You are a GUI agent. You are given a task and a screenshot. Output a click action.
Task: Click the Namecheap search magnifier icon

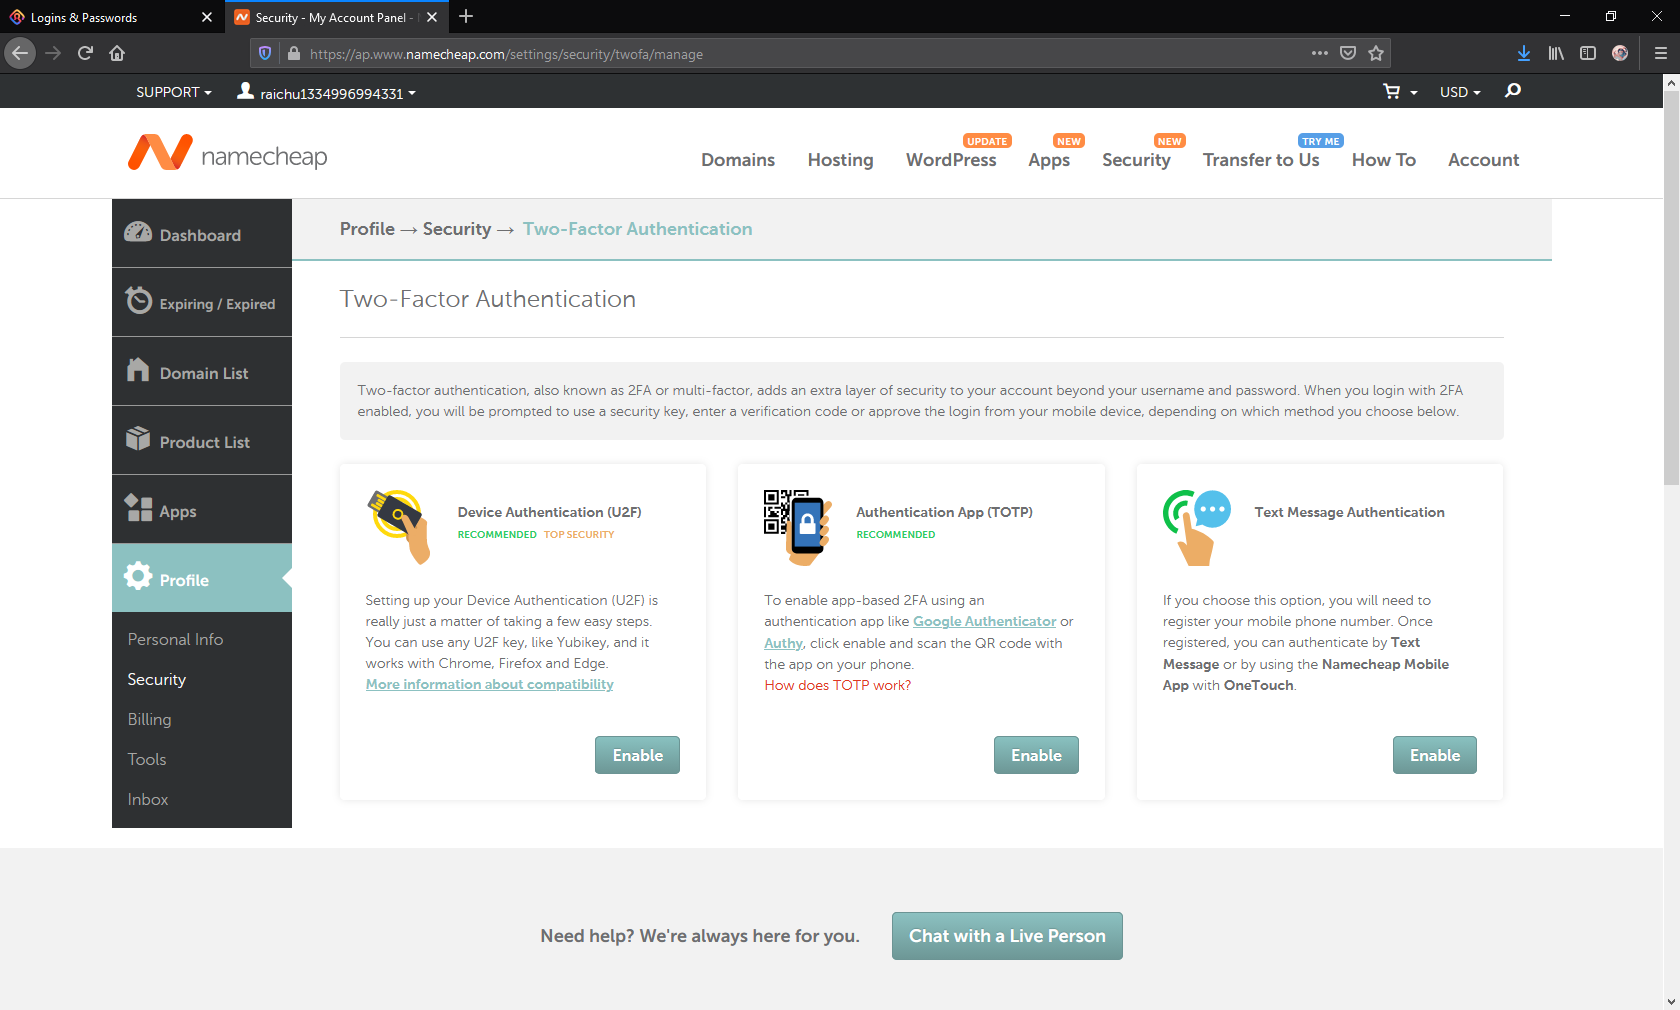pyautogui.click(x=1513, y=91)
